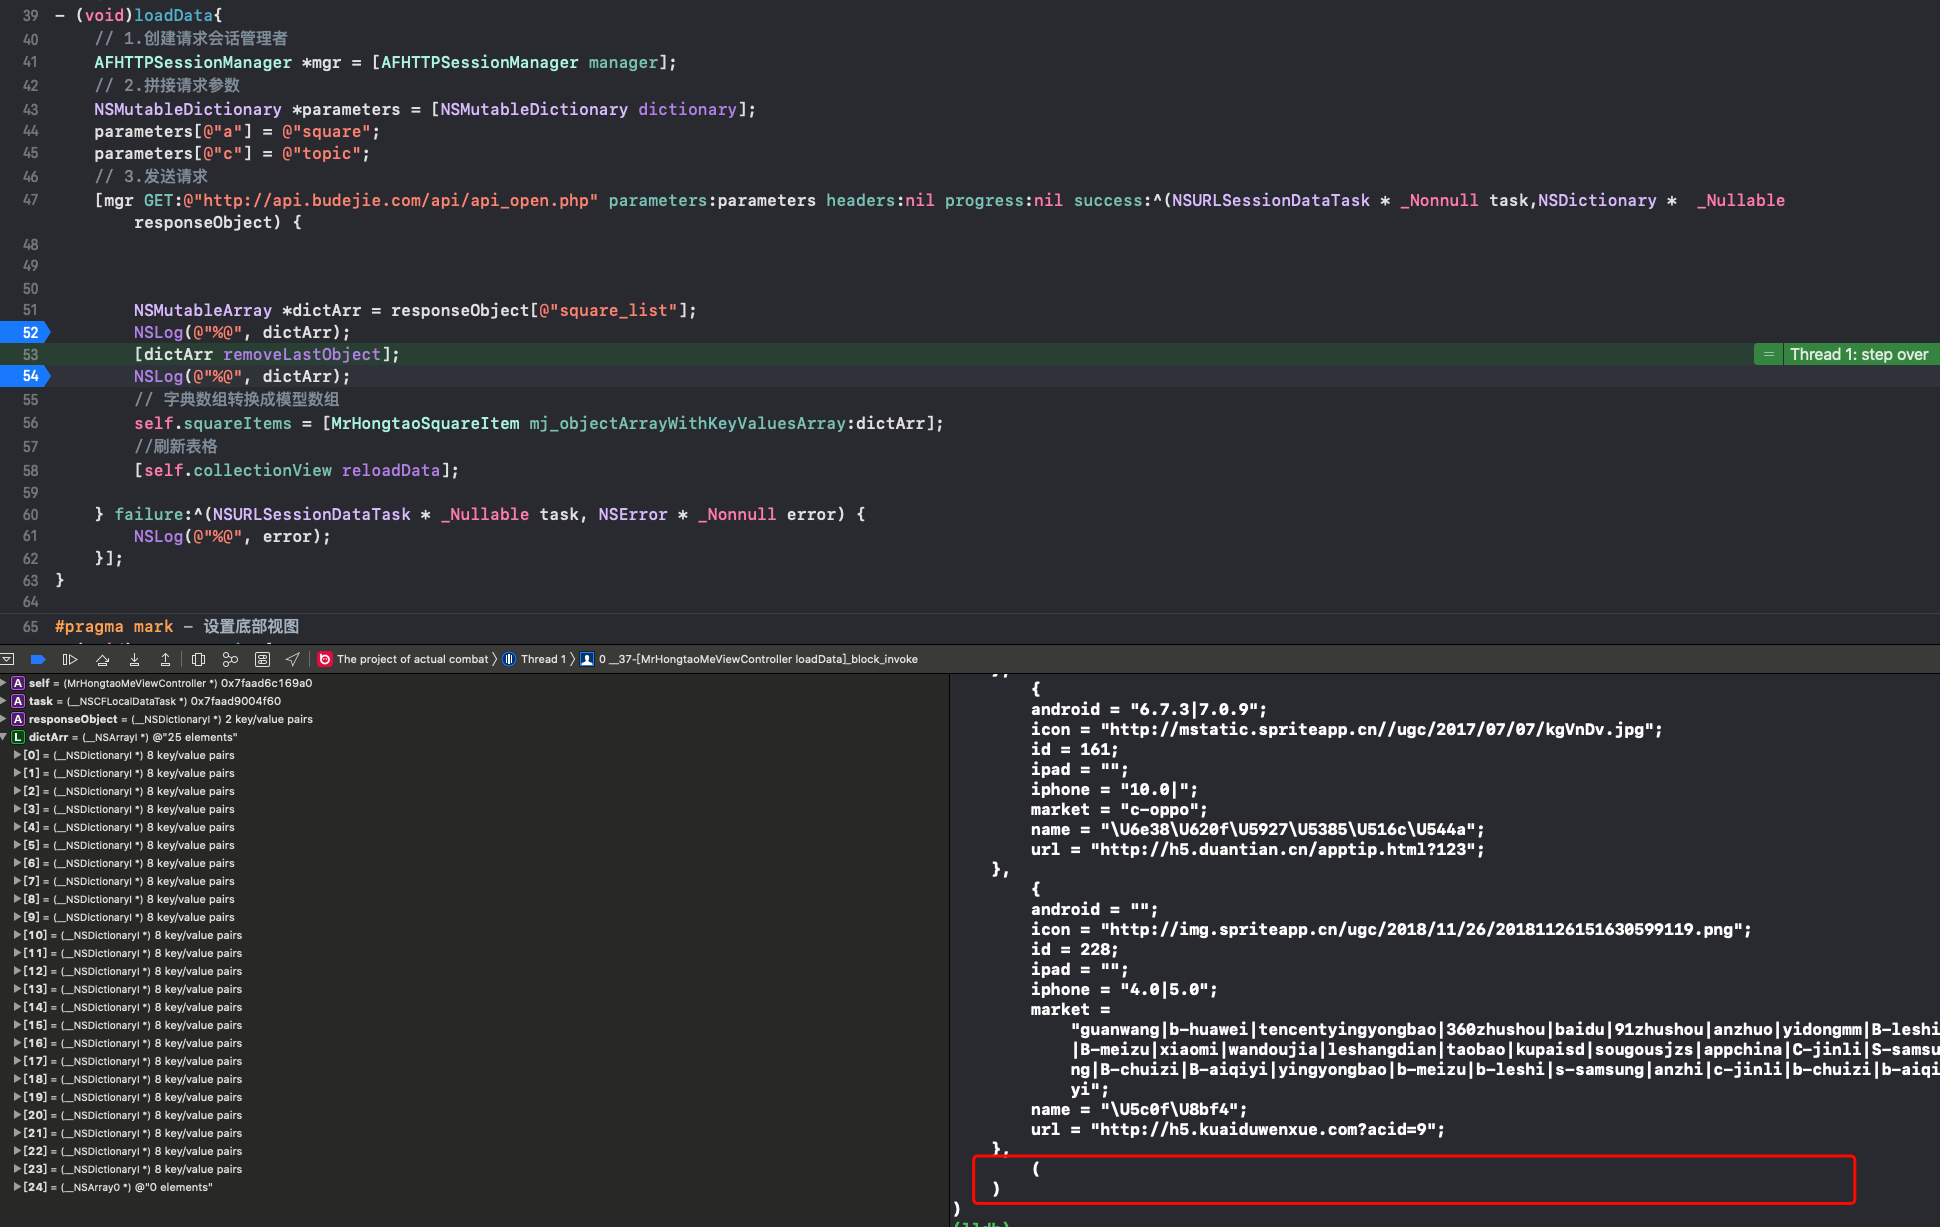Open the loadData block_invoke frame breadcrumb
This screenshot has width=1940, height=1227.
758,659
